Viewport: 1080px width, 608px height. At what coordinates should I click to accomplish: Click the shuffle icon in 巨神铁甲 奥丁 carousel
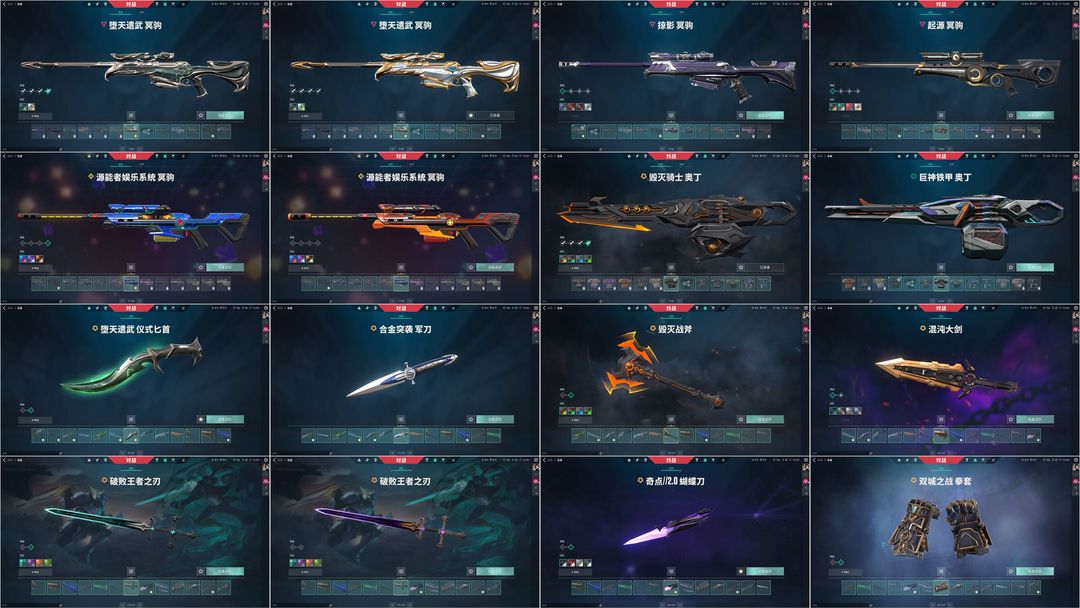click(x=910, y=283)
